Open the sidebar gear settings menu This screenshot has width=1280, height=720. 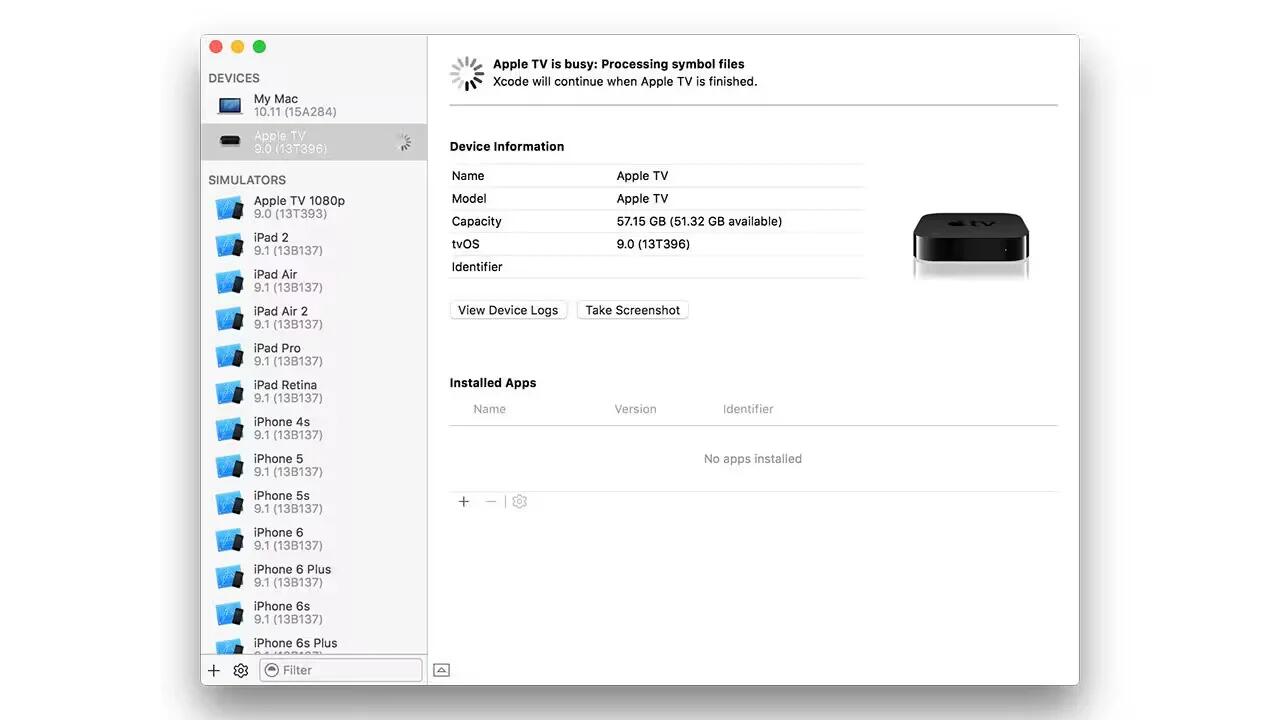(241, 670)
